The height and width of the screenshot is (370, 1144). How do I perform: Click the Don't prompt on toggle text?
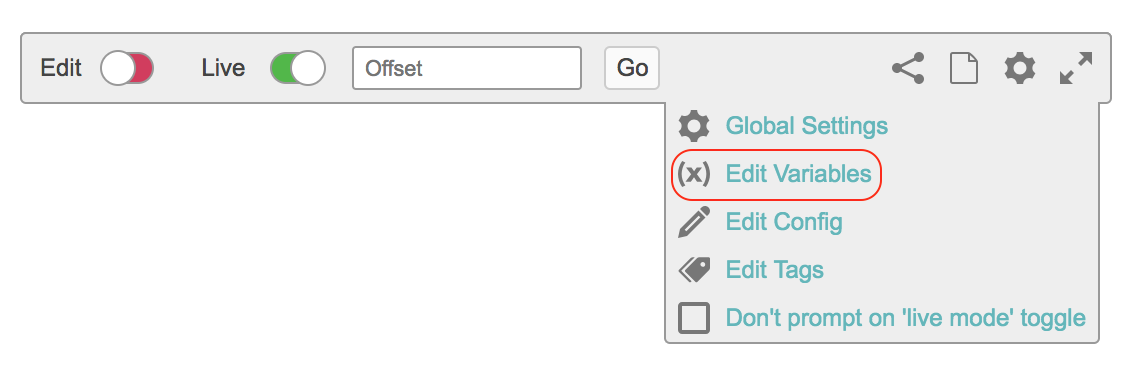[x=905, y=318]
